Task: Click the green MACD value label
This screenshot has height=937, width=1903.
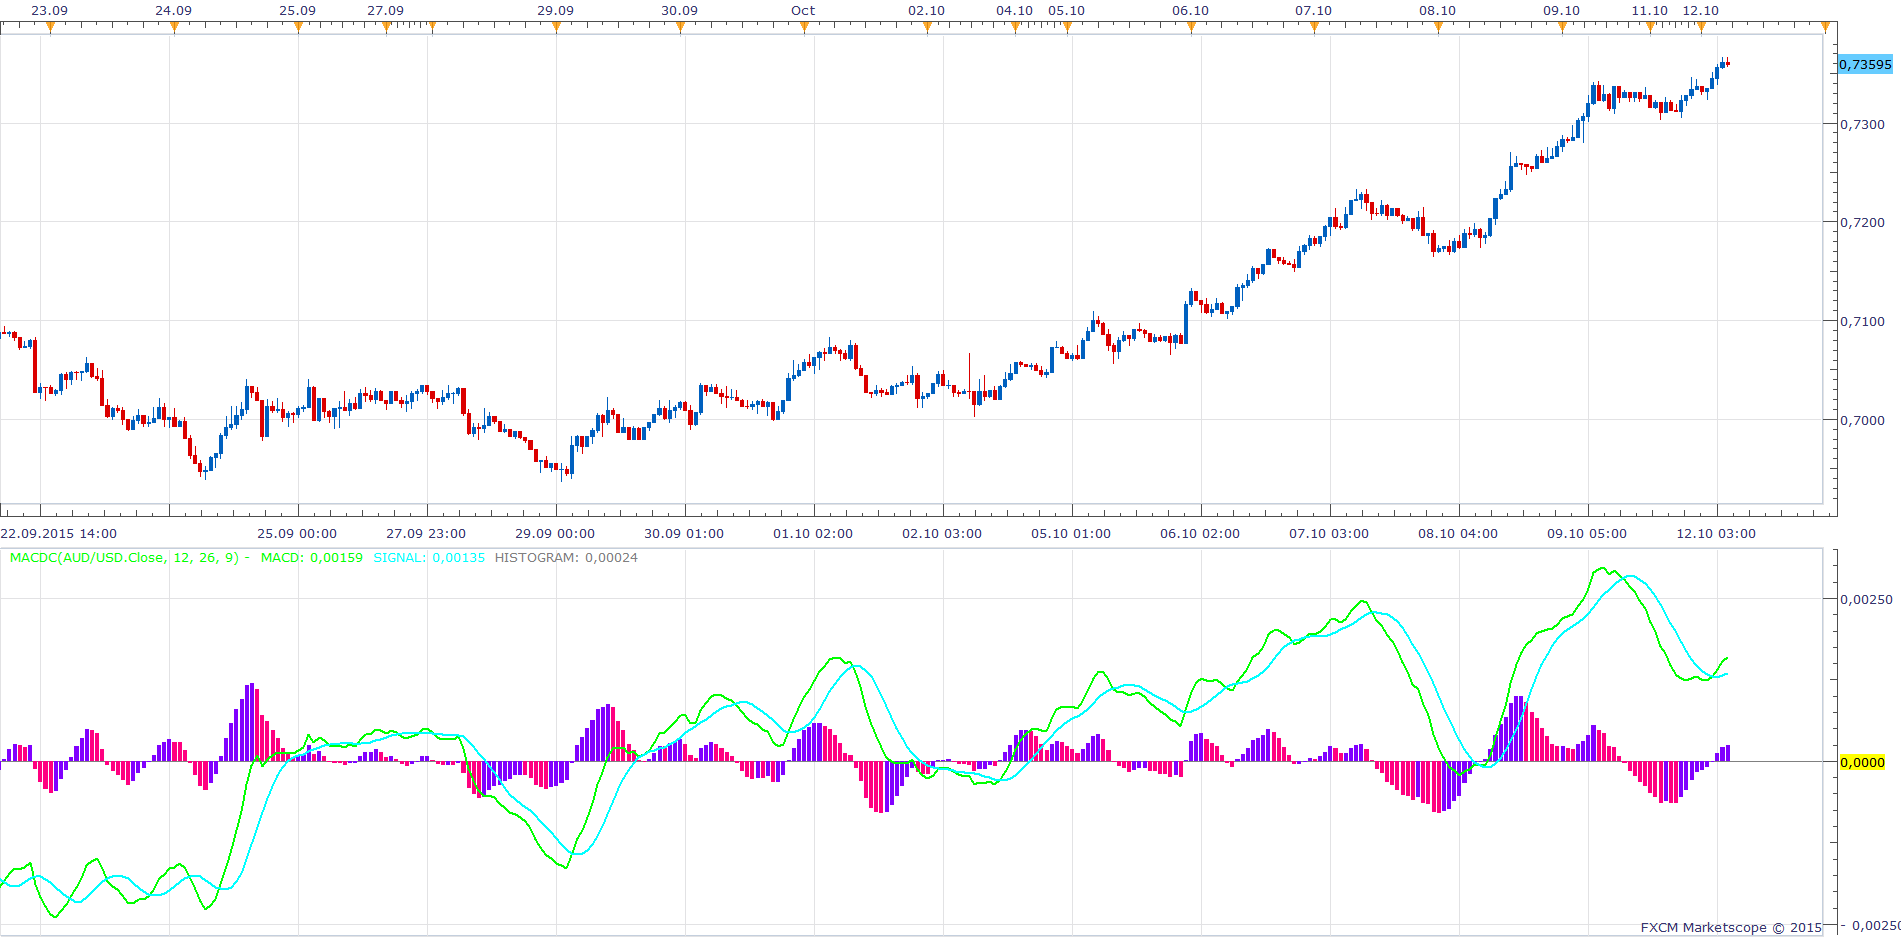Action: coord(311,558)
